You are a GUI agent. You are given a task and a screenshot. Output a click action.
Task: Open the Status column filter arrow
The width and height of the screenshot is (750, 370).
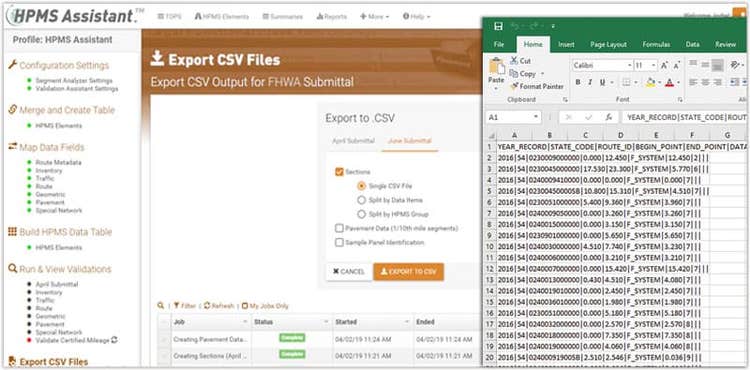coord(327,322)
